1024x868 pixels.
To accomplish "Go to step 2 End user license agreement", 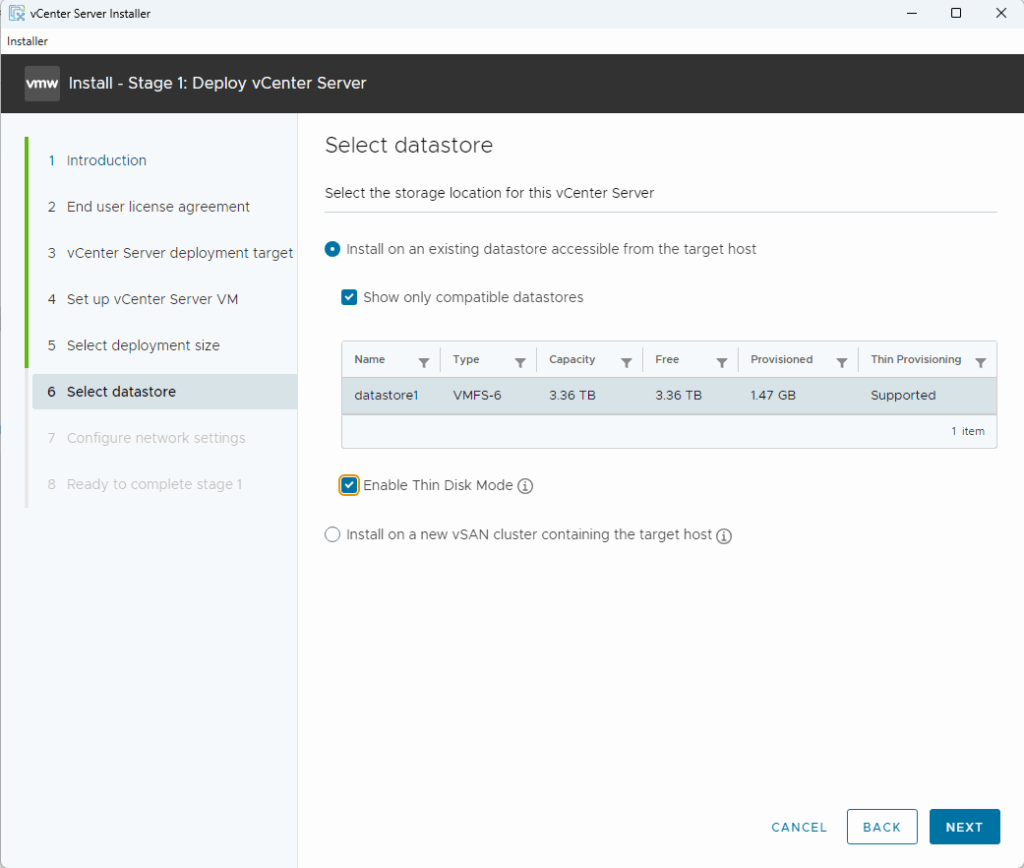I will tap(158, 207).
